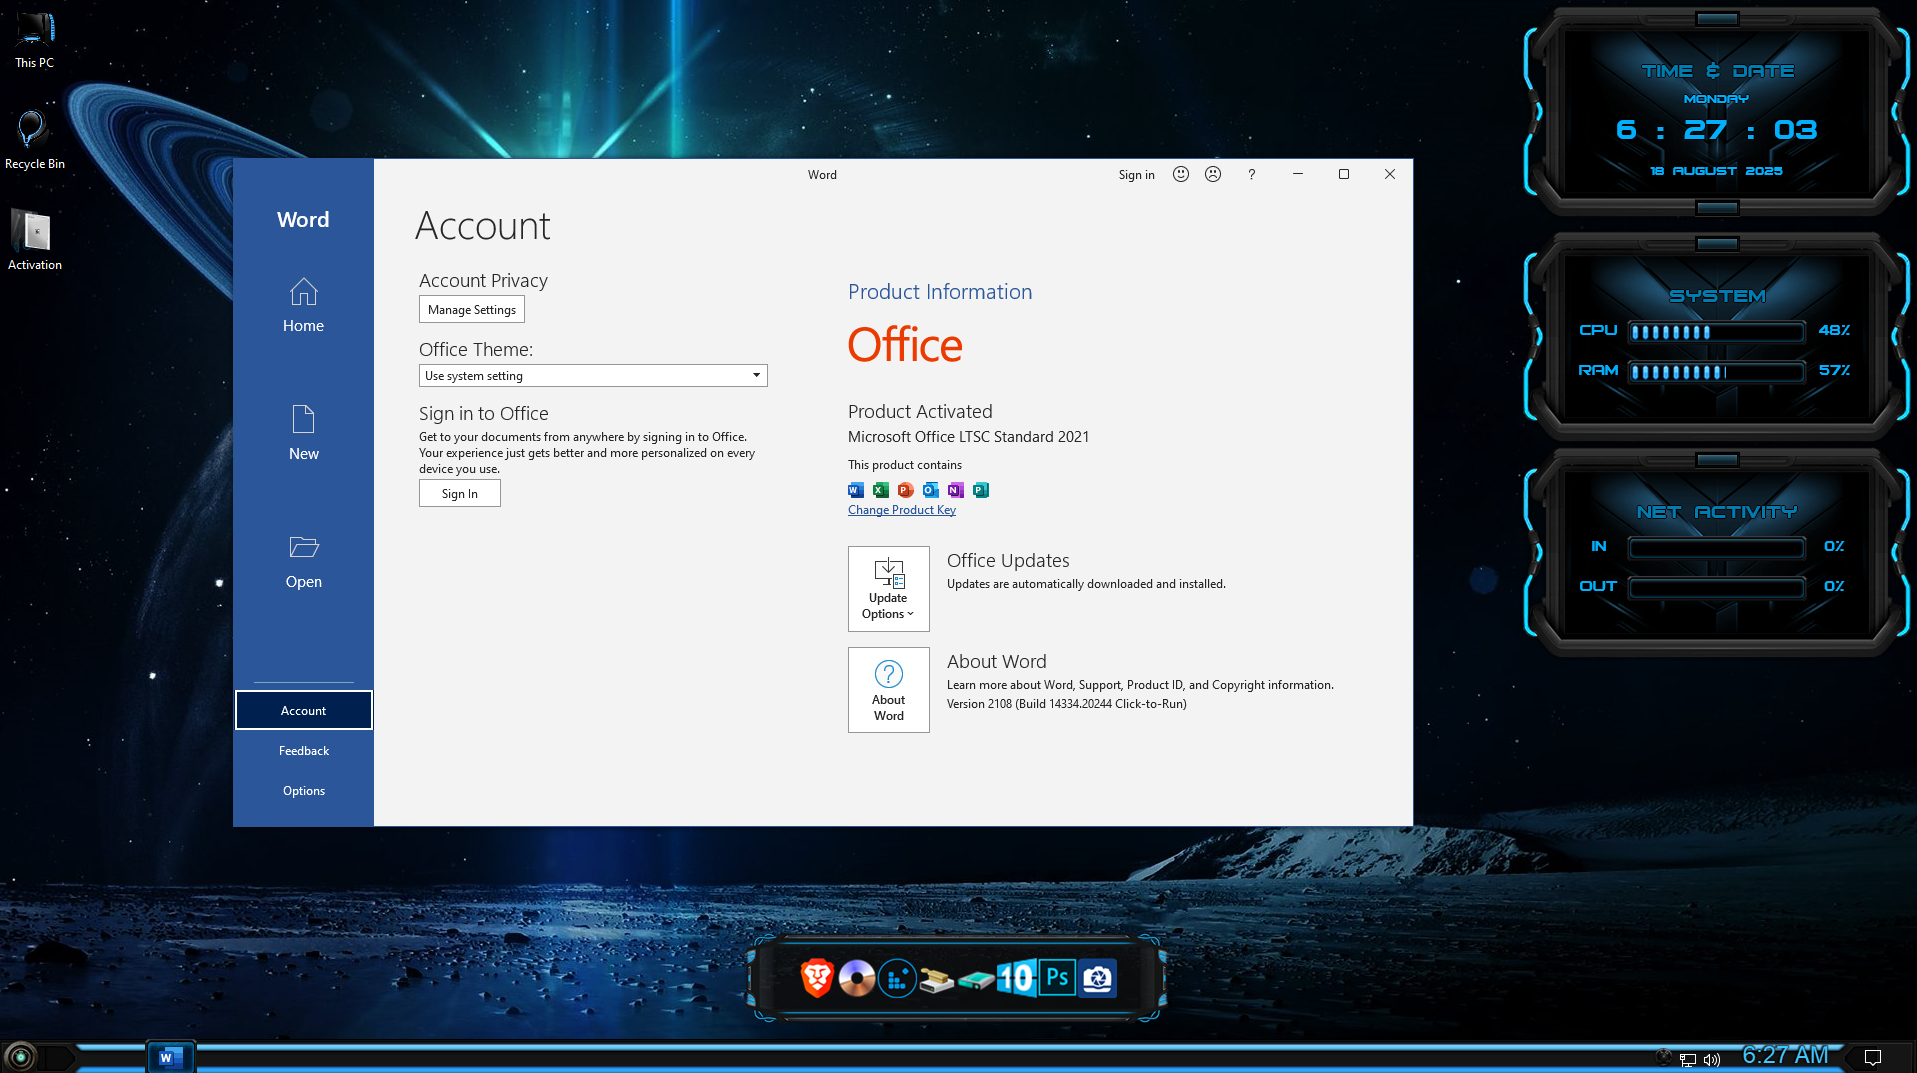The width and height of the screenshot is (1917, 1073).
Task: Click the Excel icon under product contains
Action: [881, 490]
